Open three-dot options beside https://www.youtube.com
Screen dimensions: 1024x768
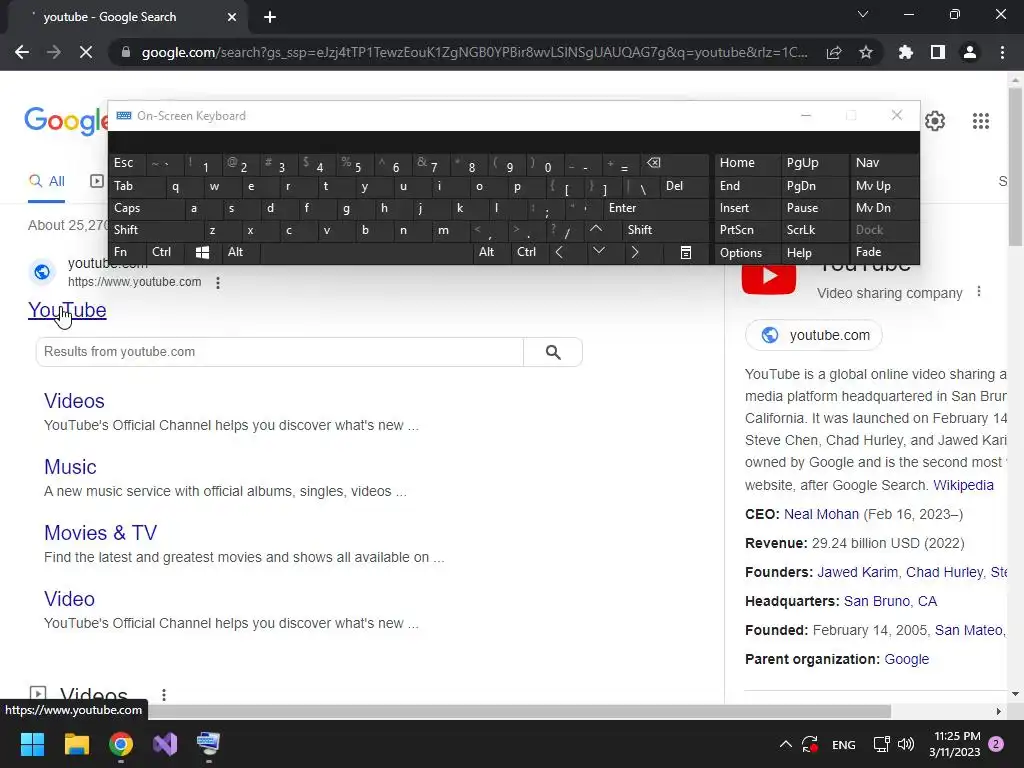218,283
